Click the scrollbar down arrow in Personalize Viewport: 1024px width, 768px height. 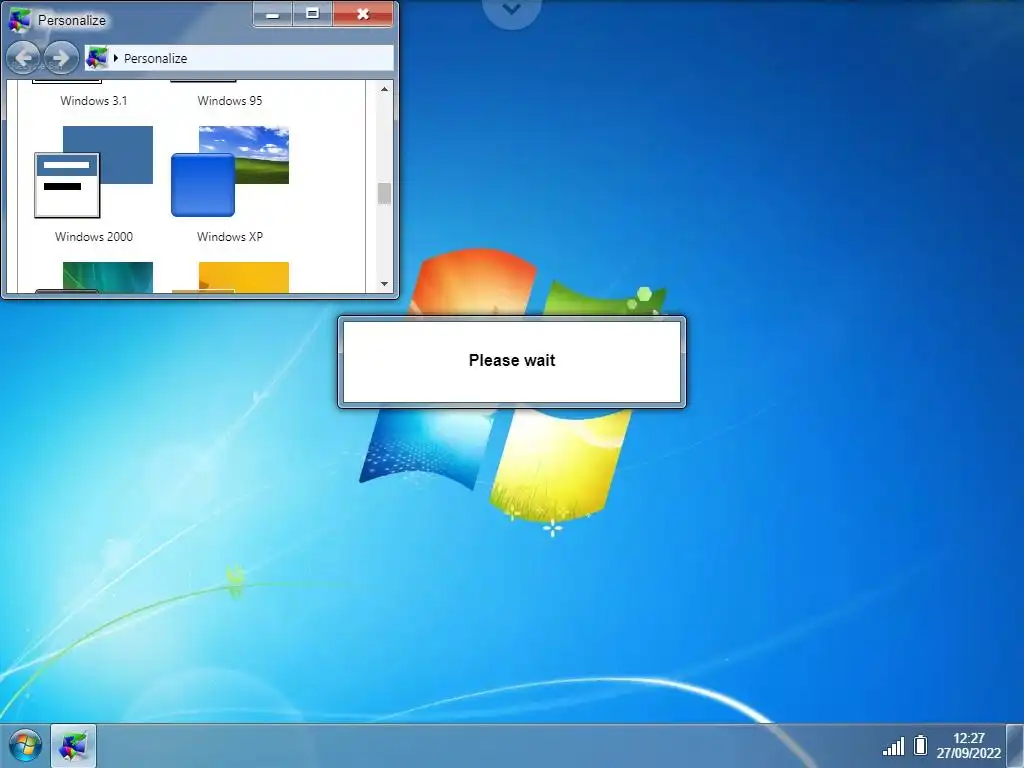pyautogui.click(x=384, y=283)
